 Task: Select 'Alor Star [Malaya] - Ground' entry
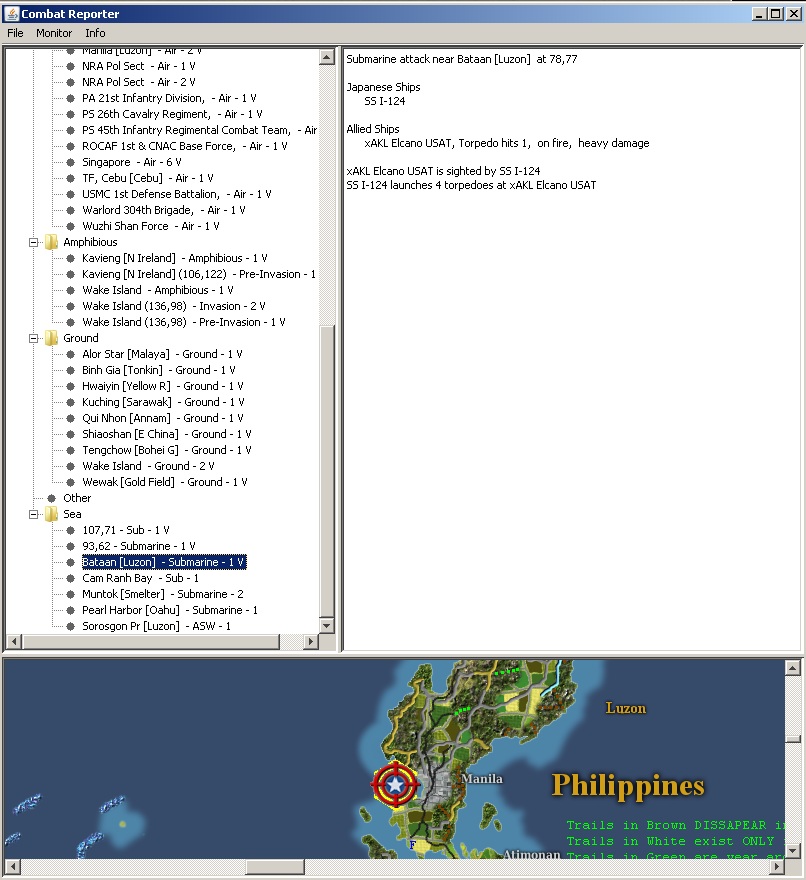pyautogui.click(x=162, y=354)
